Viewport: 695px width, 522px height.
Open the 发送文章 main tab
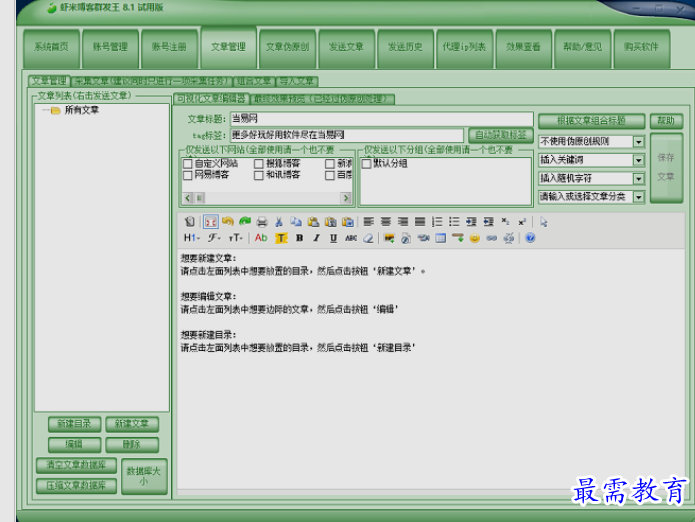(346, 48)
